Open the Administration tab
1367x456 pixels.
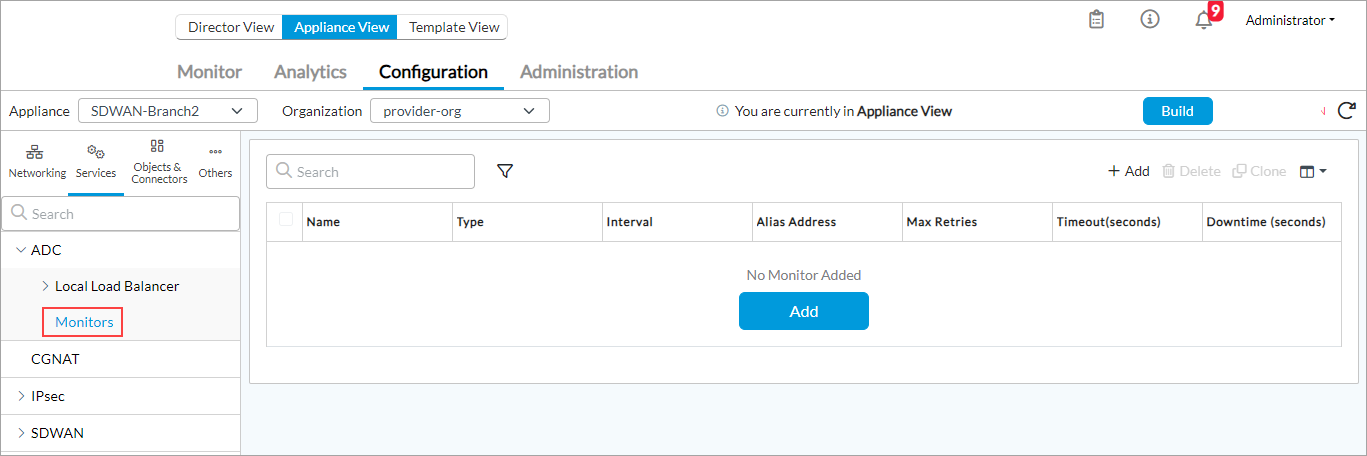pos(578,72)
